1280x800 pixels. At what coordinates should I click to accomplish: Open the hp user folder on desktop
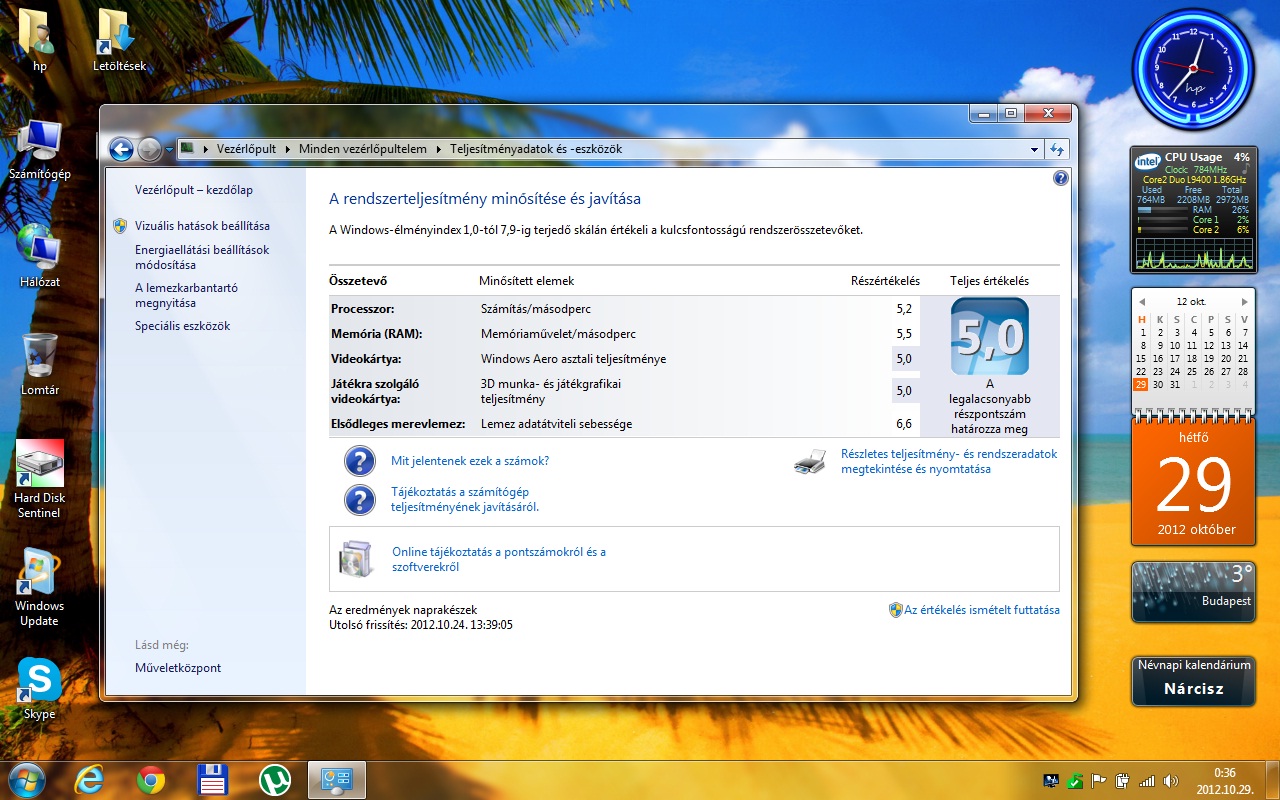coord(40,40)
